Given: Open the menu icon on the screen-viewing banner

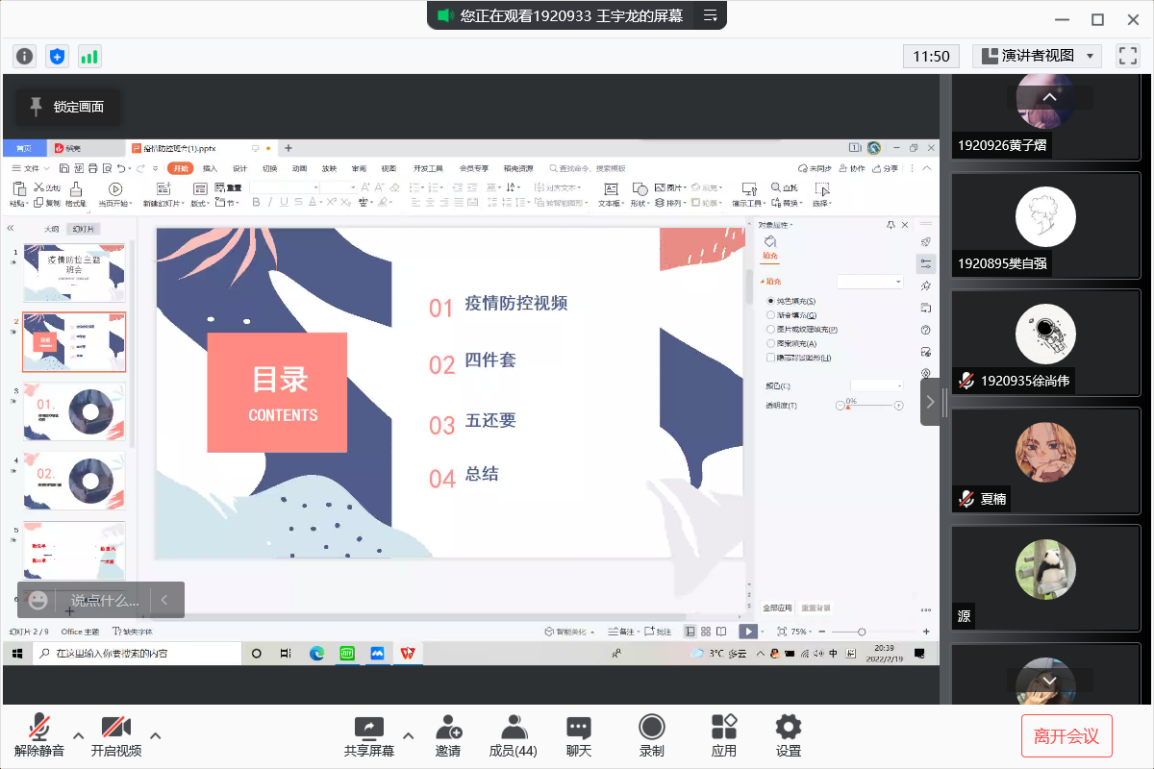Looking at the screenshot, I should [710, 15].
